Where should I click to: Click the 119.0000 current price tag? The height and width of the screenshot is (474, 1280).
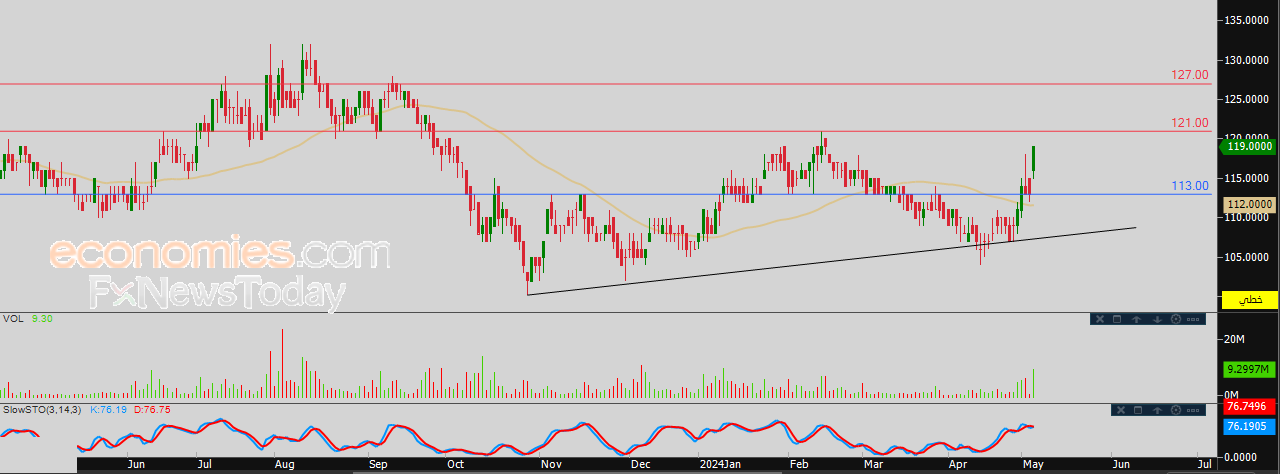click(x=1250, y=146)
